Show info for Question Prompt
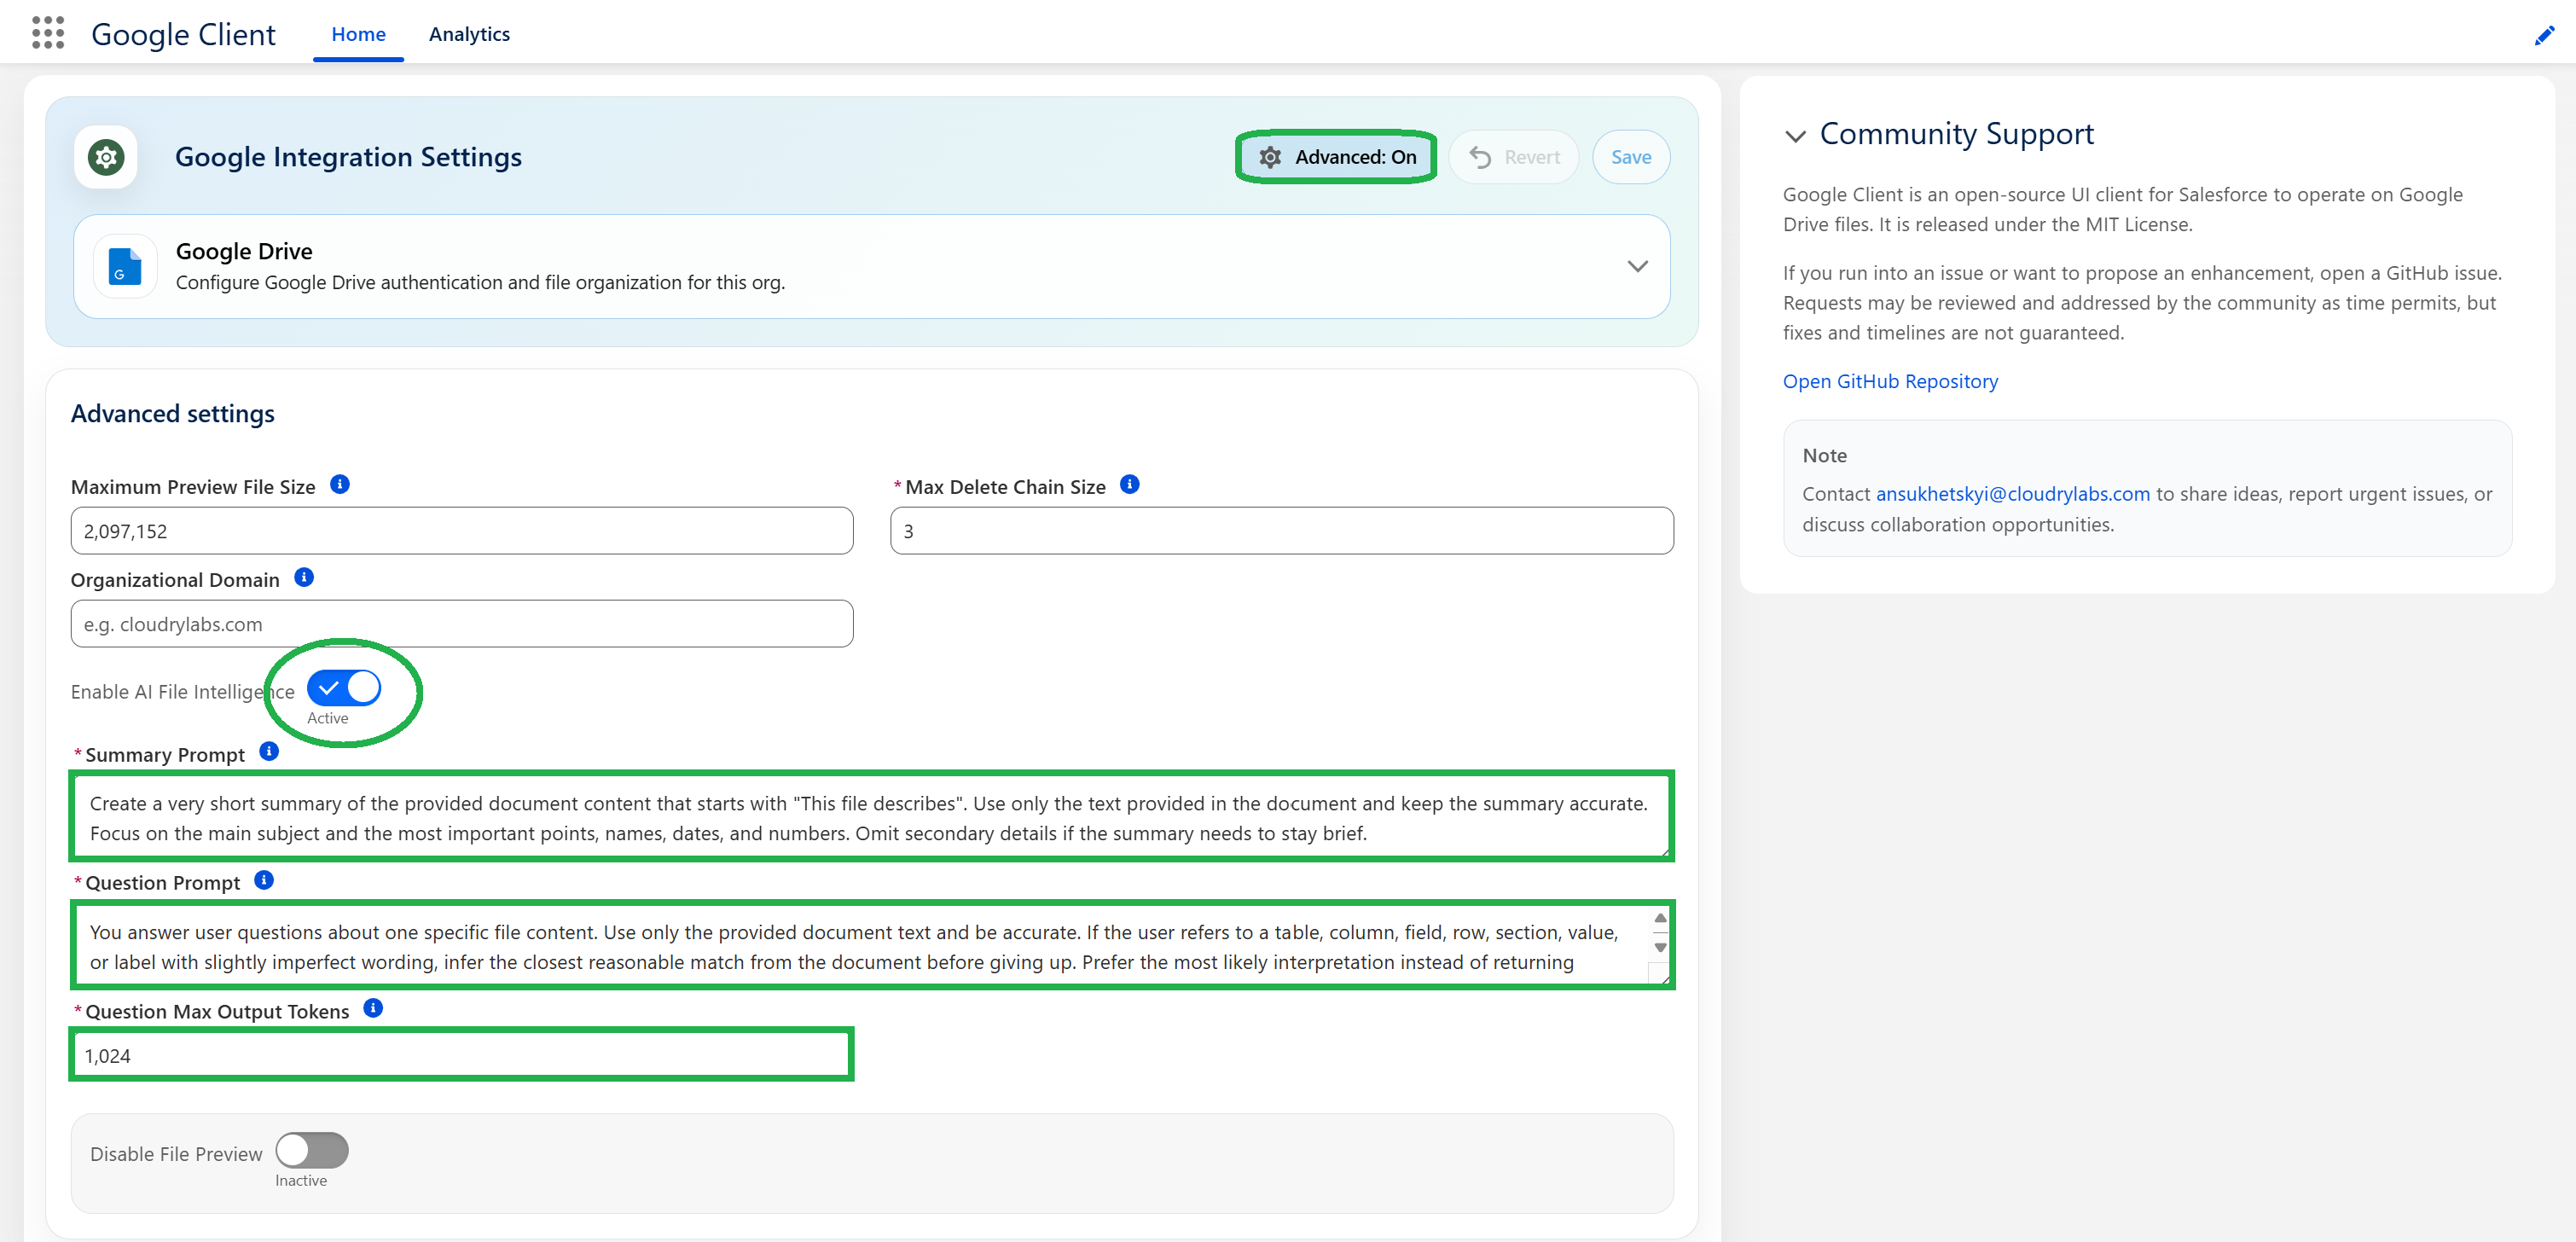This screenshot has width=2576, height=1242. point(264,880)
